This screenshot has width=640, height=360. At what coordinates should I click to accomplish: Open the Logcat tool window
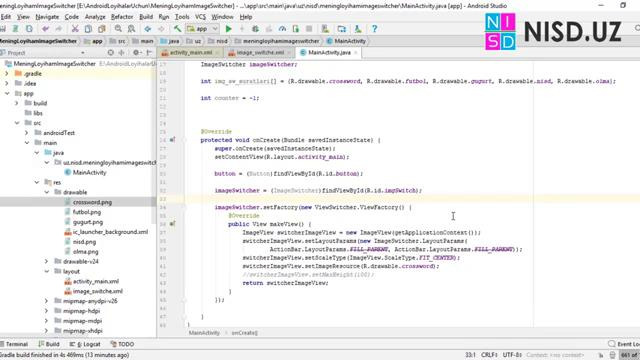85,344
